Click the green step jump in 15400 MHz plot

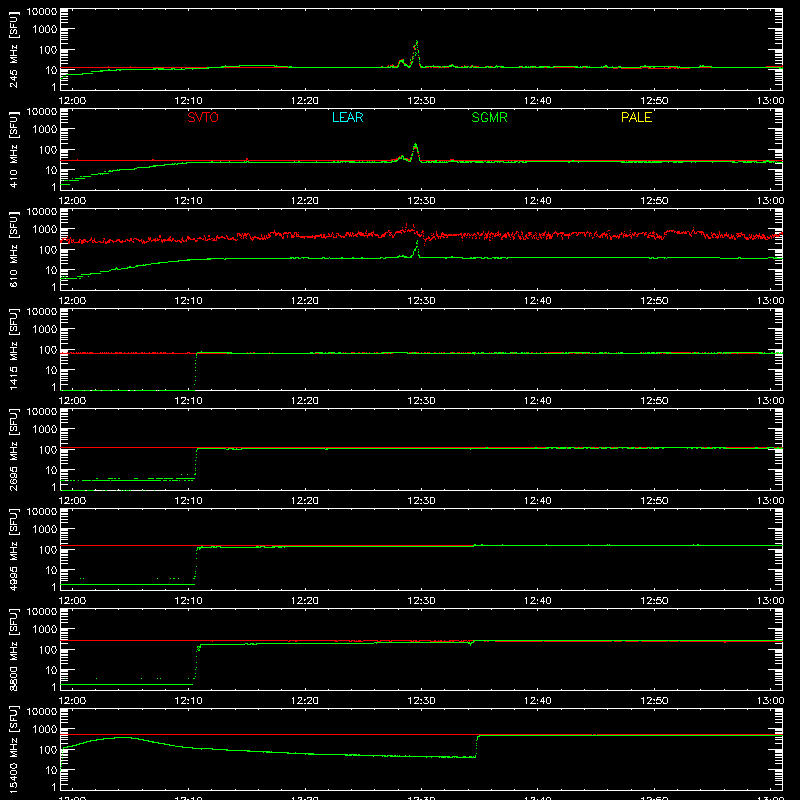pyautogui.click(x=477, y=746)
